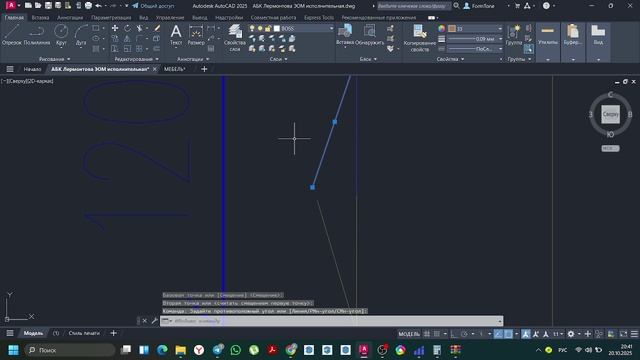Screen dimensions: 640x360
Task: Toggle the layer lock padlock icon
Action: coord(268,28)
